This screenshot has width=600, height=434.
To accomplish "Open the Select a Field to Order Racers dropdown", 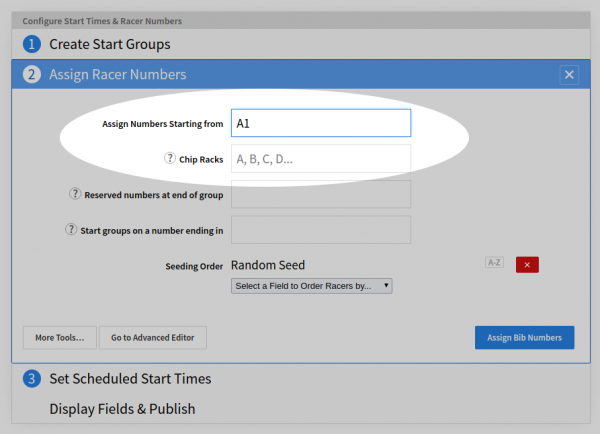I will click(x=311, y=286).
